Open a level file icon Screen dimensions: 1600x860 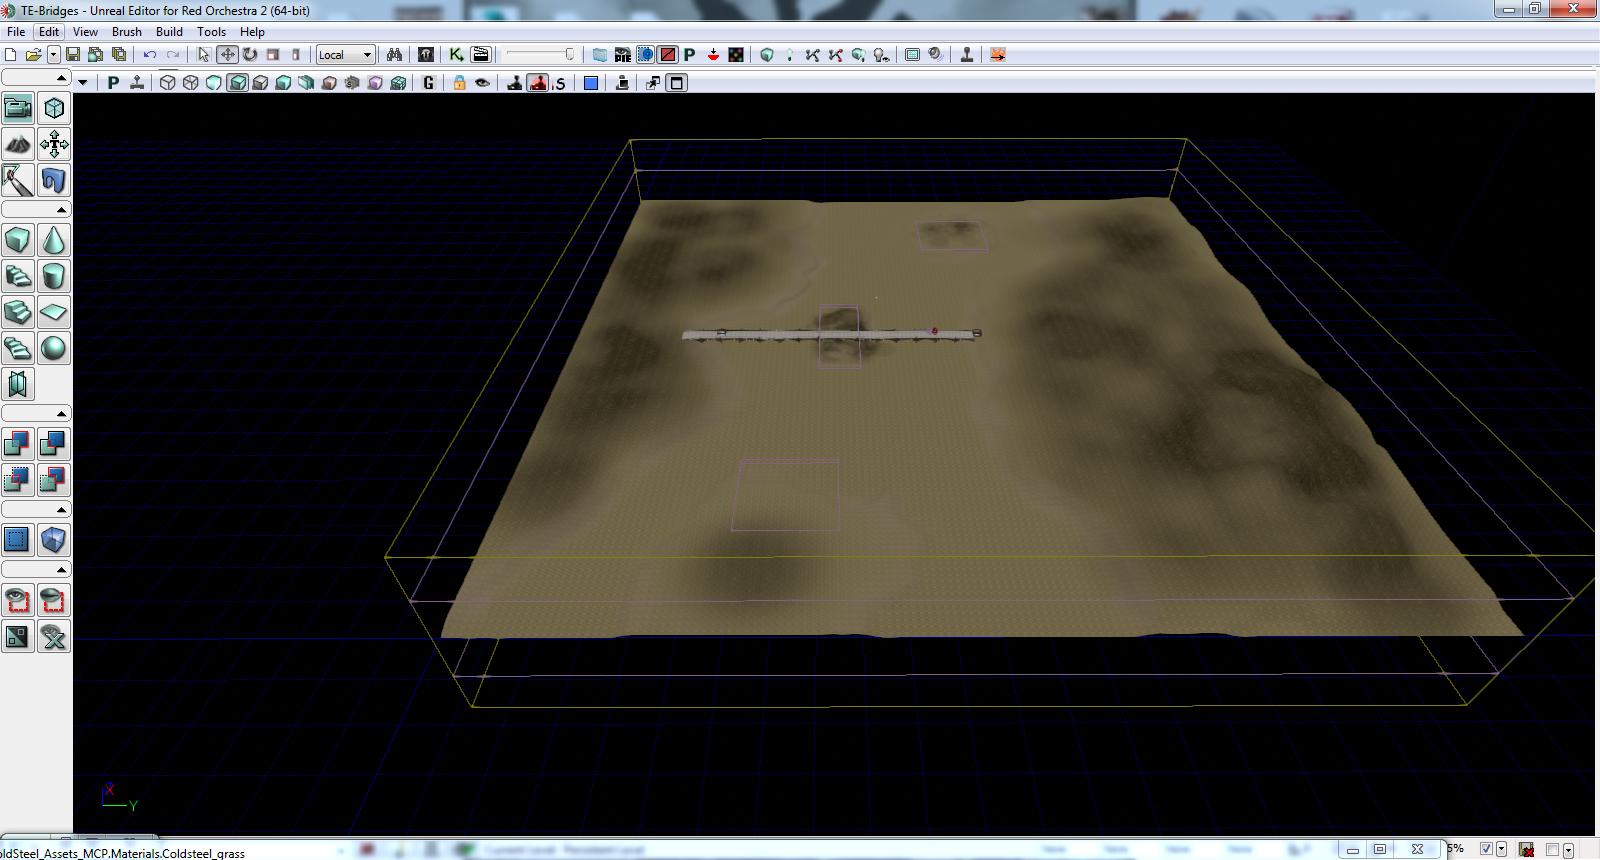click(x=33, y=55)
